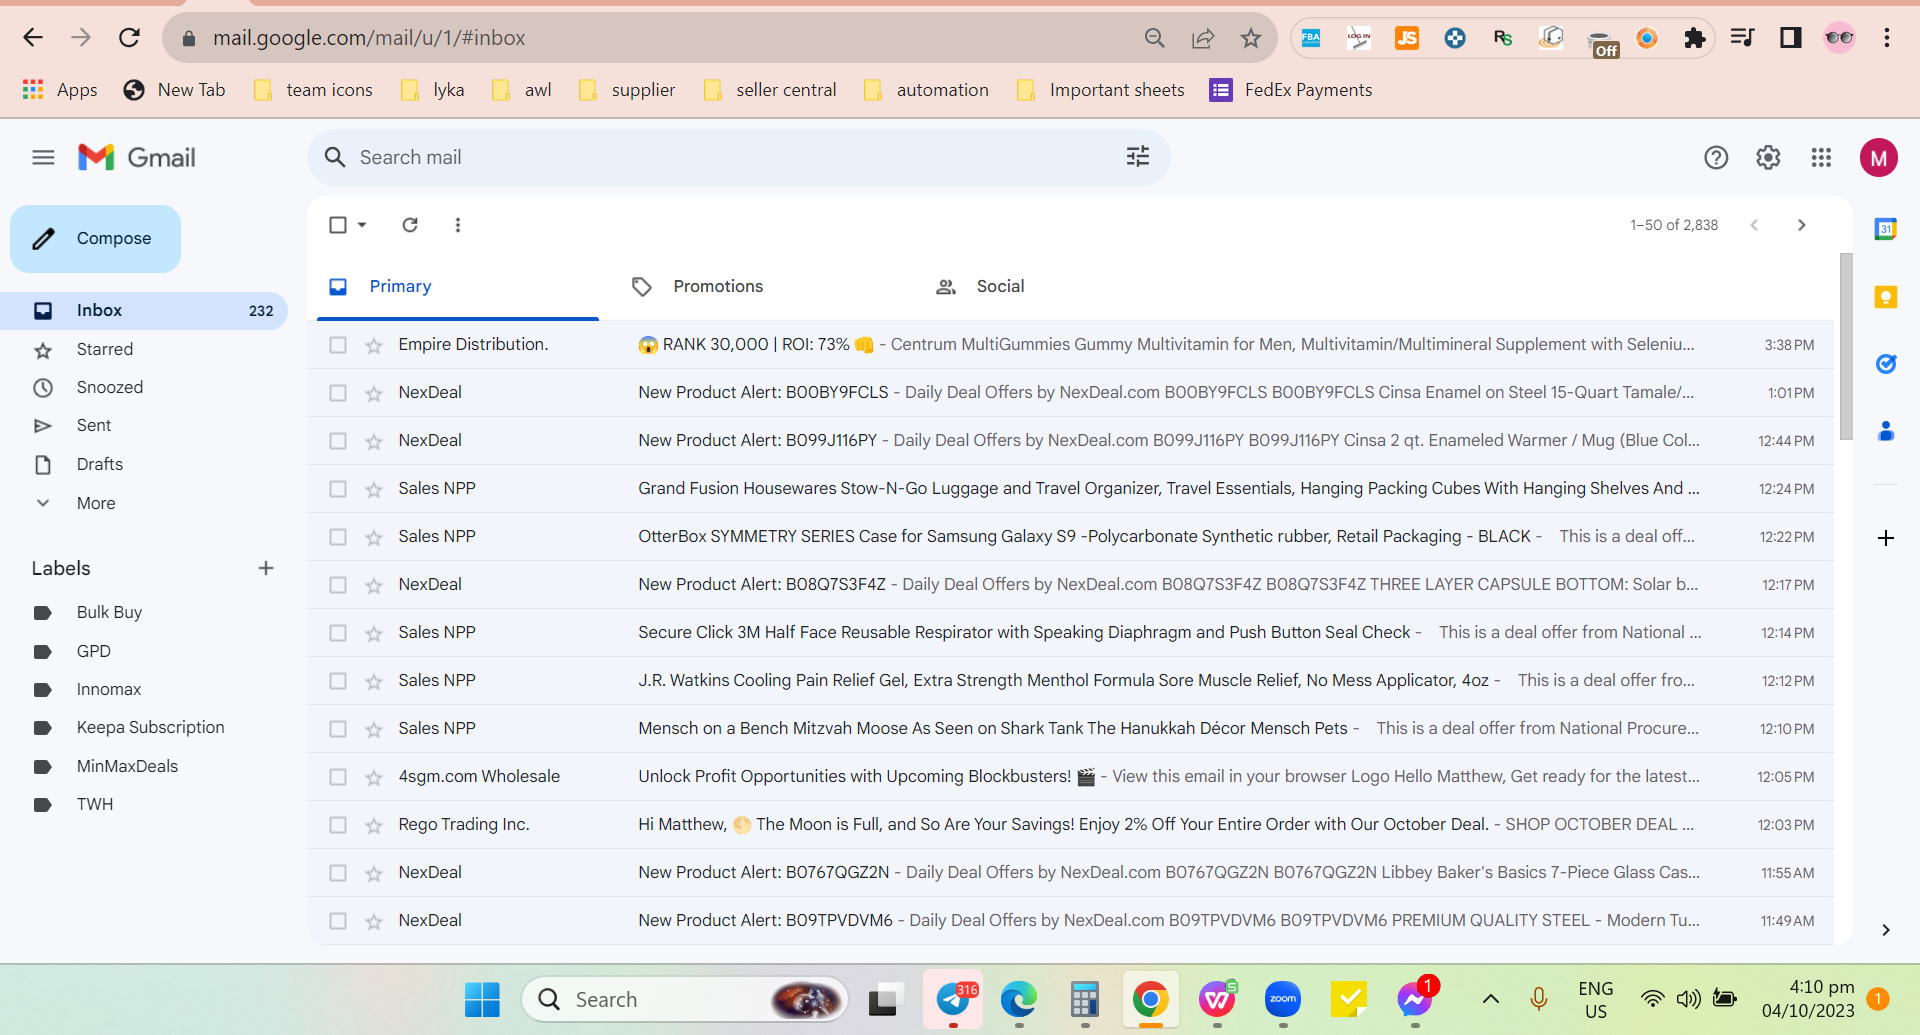The image size is (1920, 1035).
Task: Go to newer emails page arrow
Action: [x=1754, y=225]
